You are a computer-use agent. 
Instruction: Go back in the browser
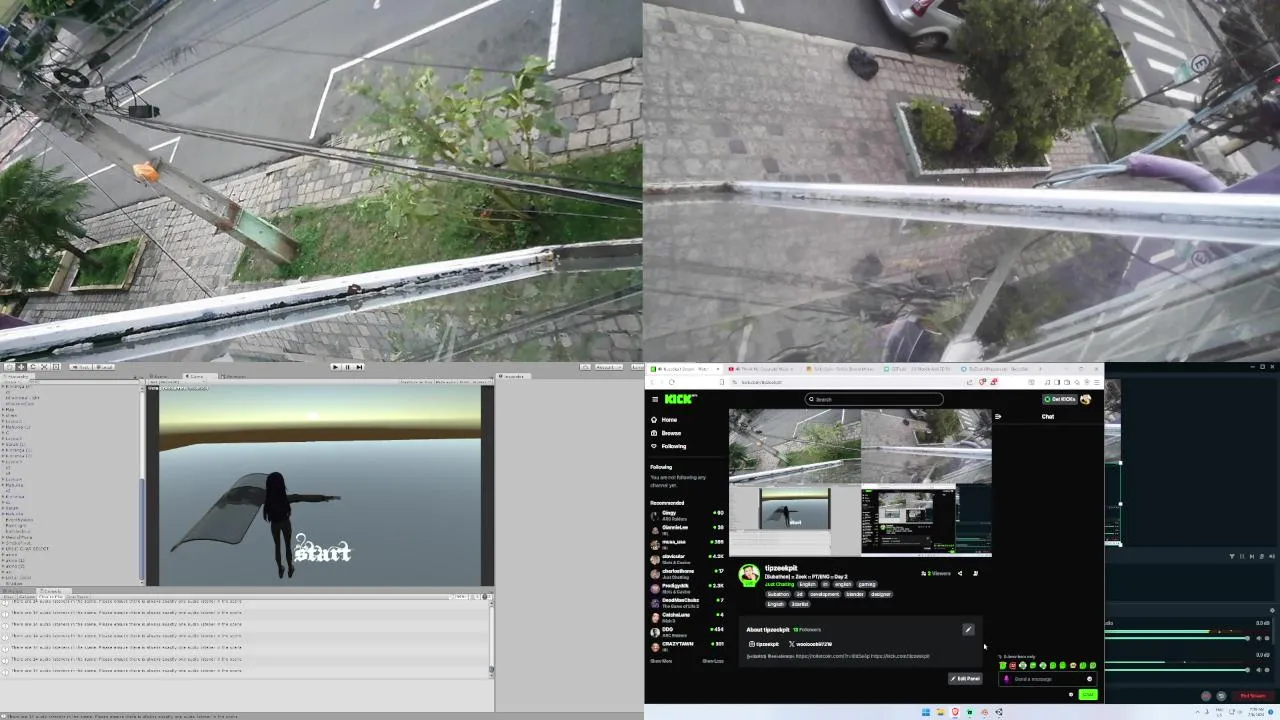[x=652, y=382]
